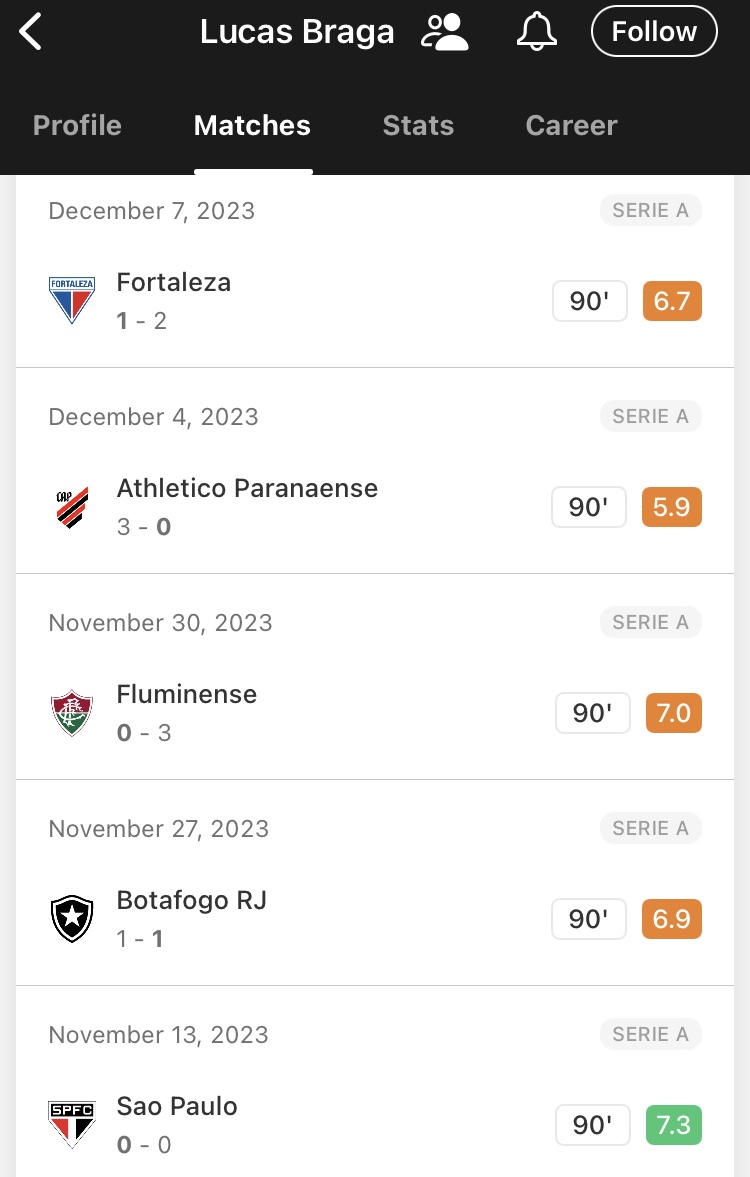Image resolution: width=750 pixels, height=1177 pixels.
Task: Open the Stats tab
Action: pos(418,125)
